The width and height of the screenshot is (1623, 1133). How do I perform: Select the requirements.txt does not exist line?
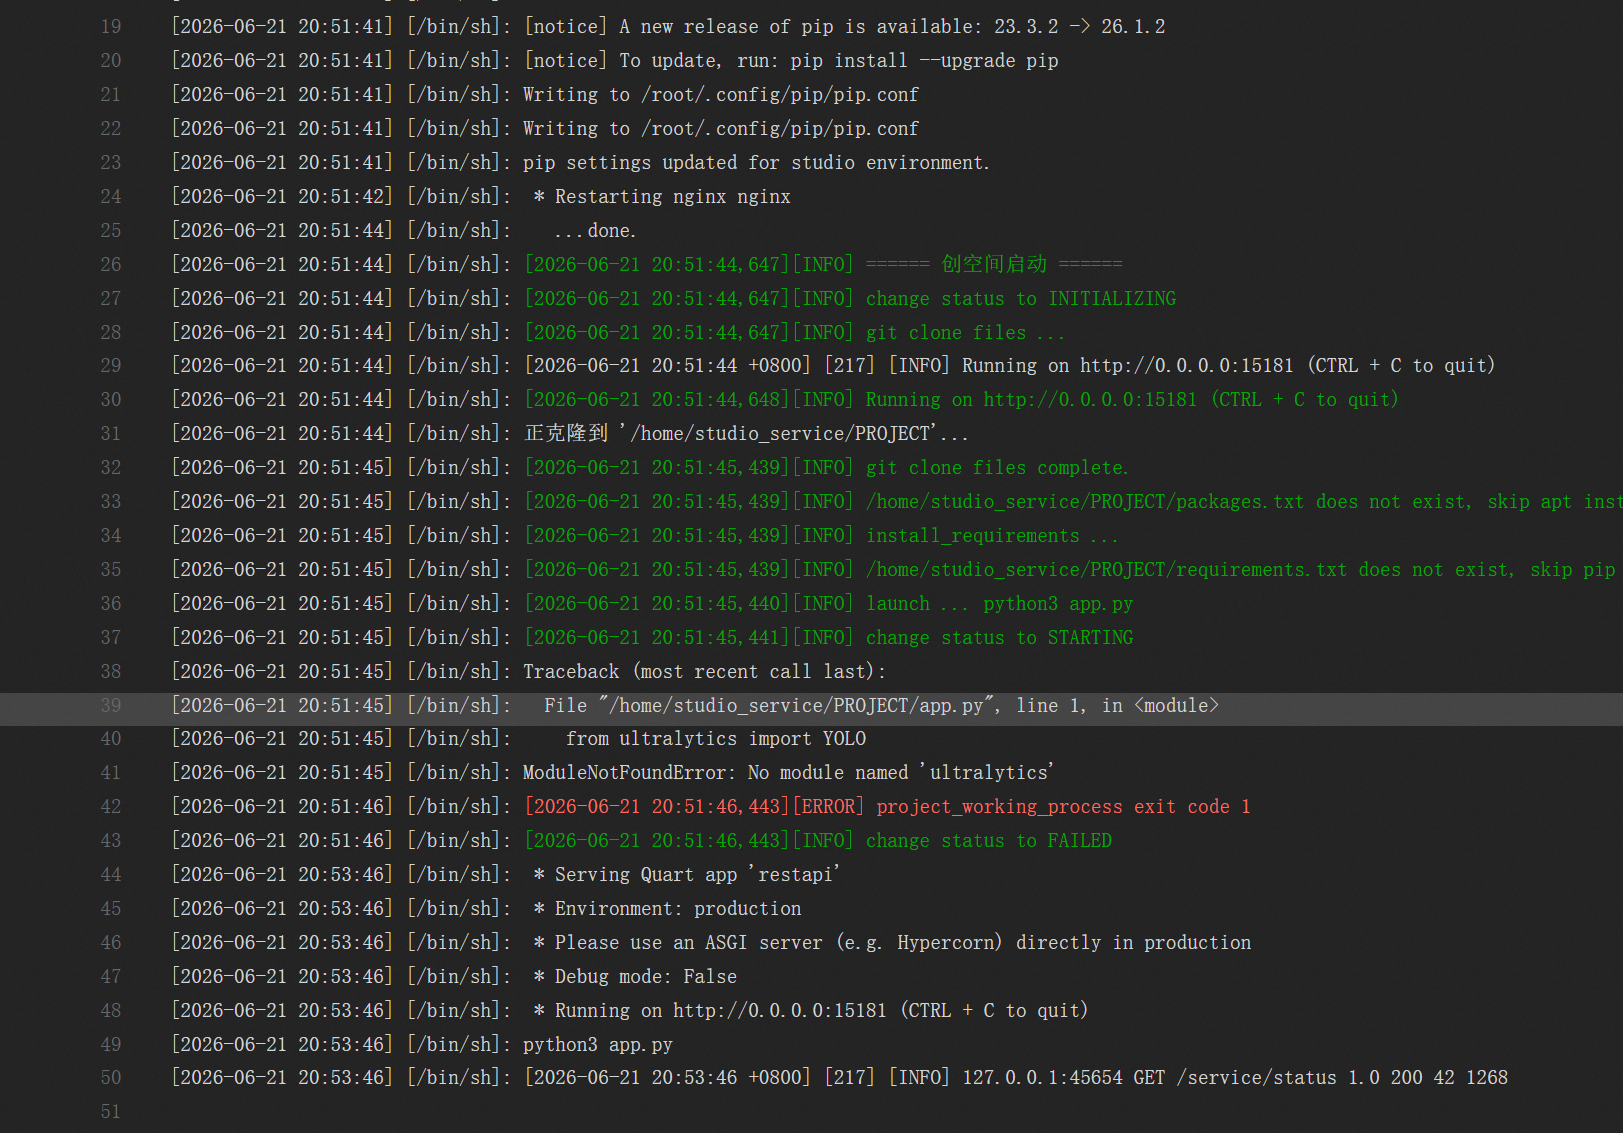[x=896, y=569]
